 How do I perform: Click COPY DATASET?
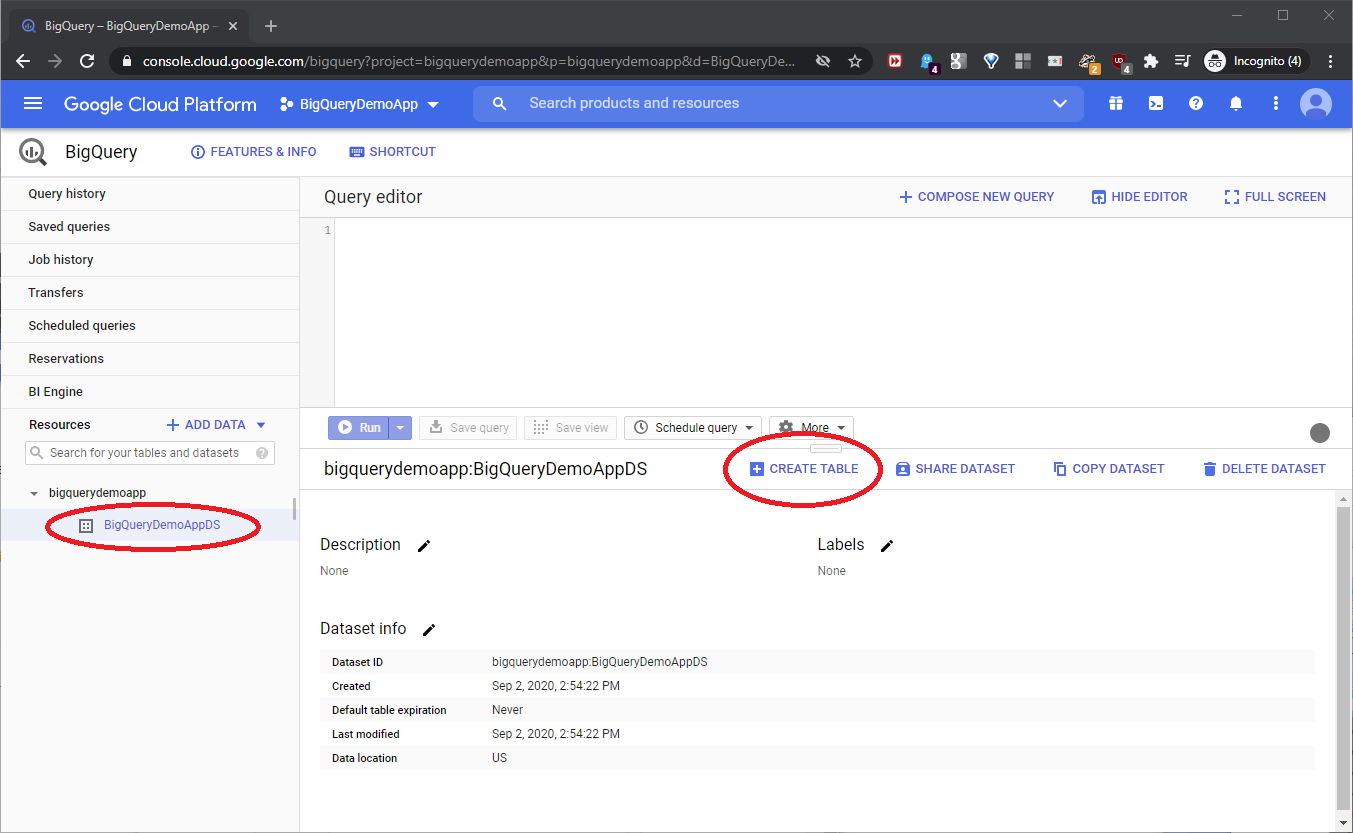click(1109, 469)
